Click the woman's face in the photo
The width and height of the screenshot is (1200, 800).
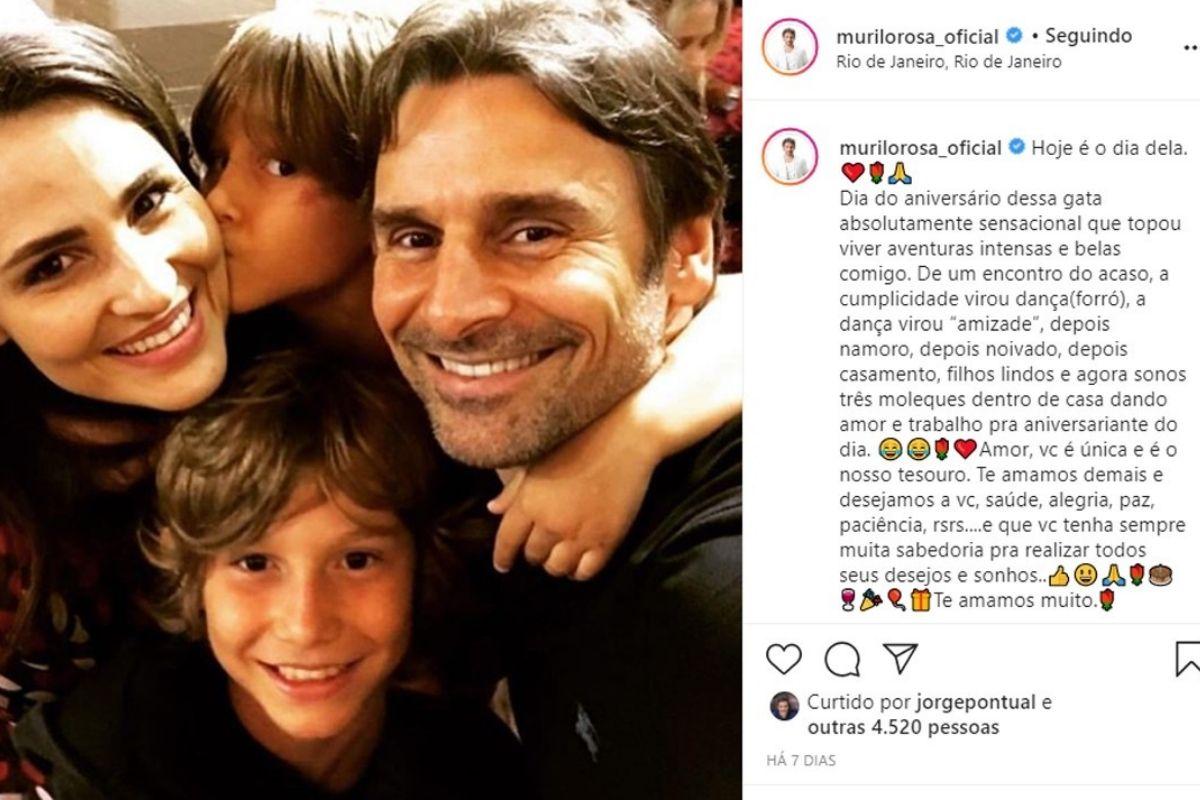110,260
